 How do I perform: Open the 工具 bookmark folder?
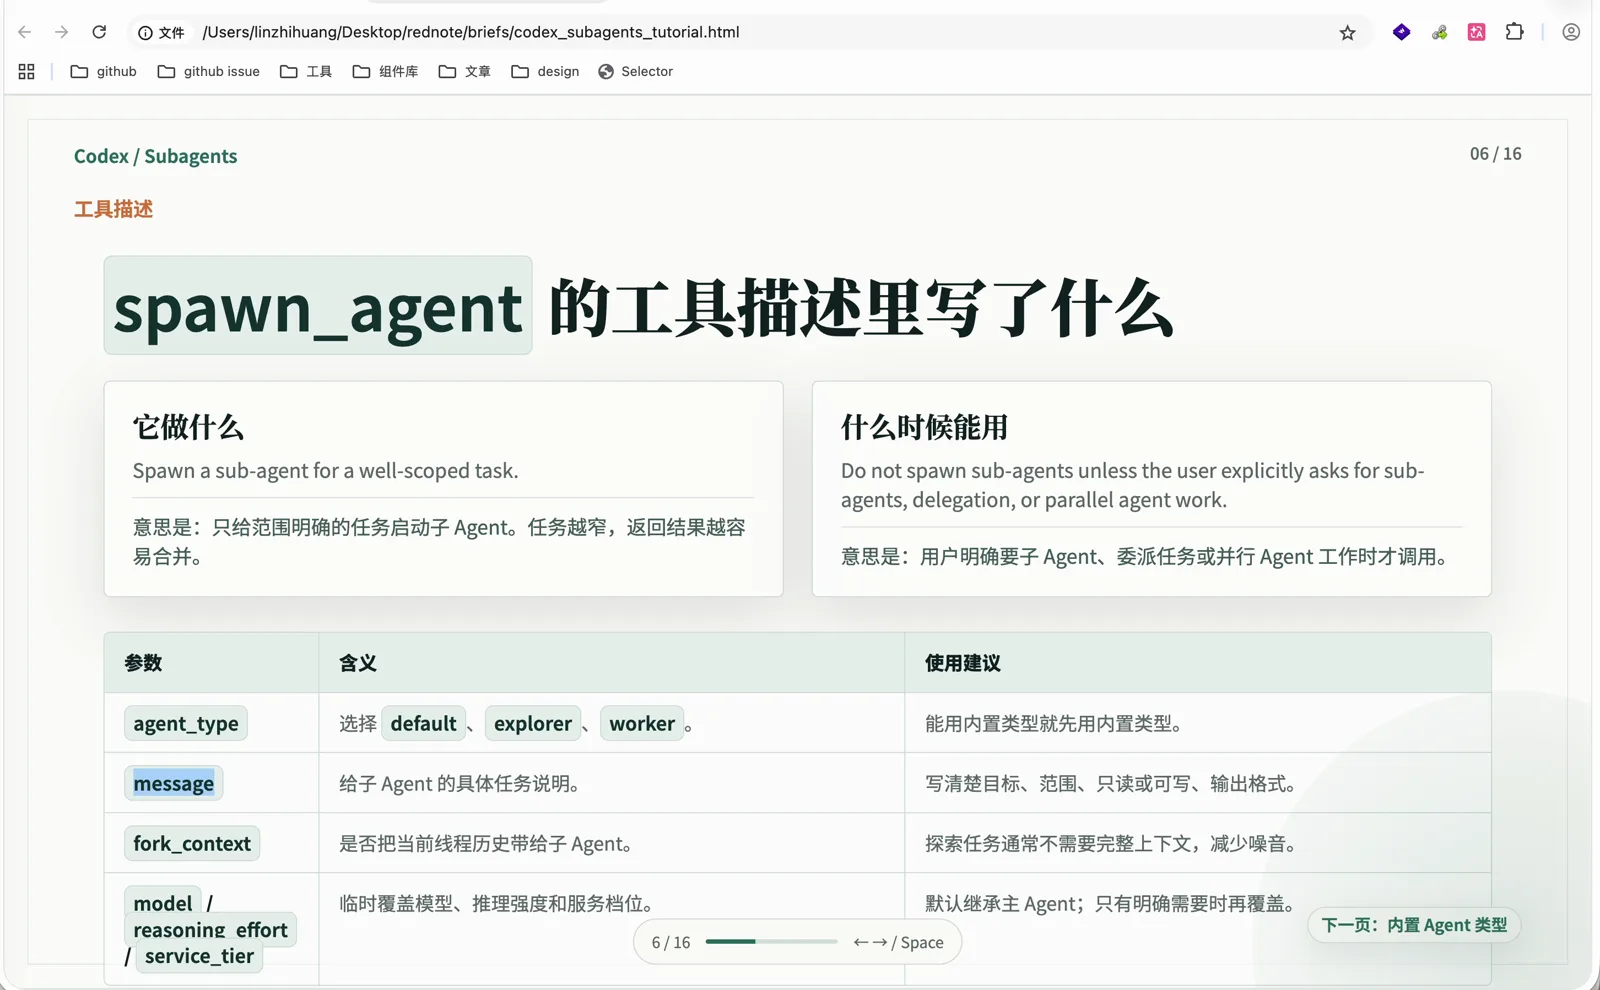point(306,71)
